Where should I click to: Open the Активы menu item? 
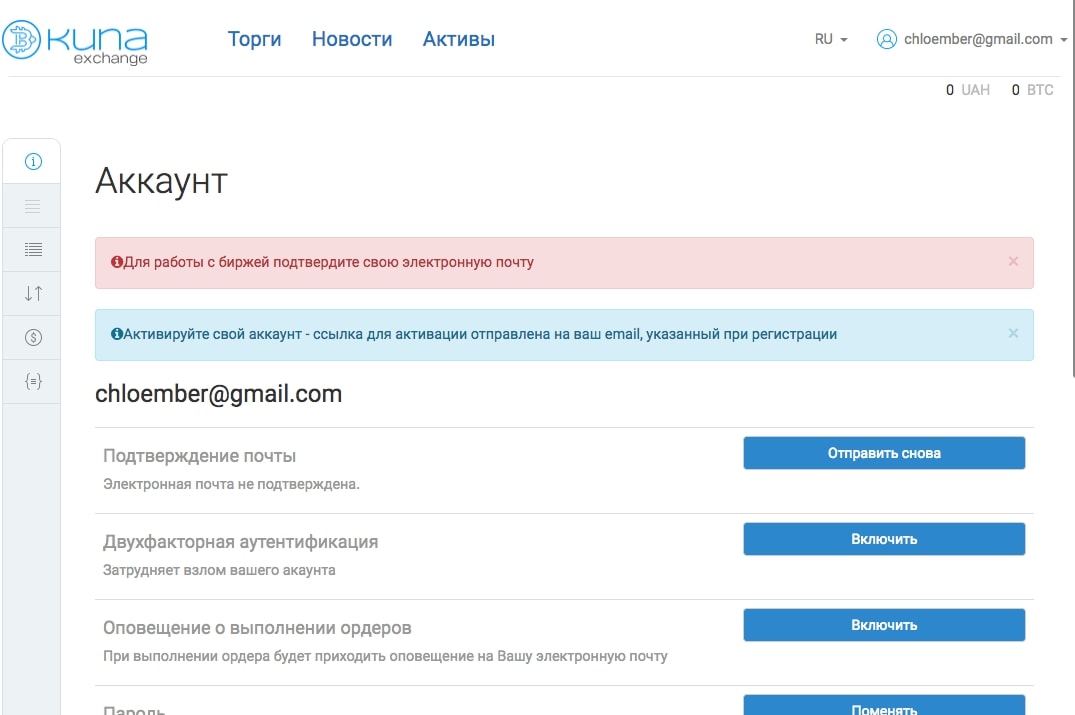tap(459, 39)
